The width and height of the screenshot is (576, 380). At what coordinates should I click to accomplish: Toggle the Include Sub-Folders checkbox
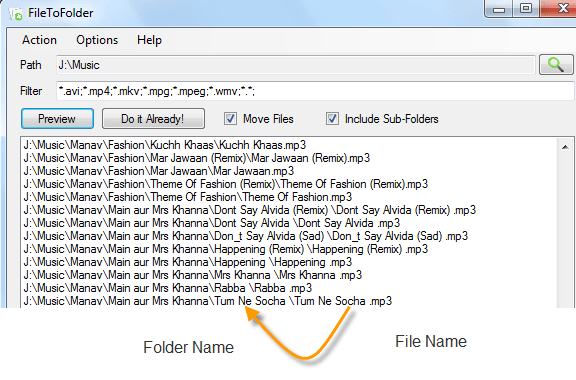pyautogui.click(x=332, y=119)
